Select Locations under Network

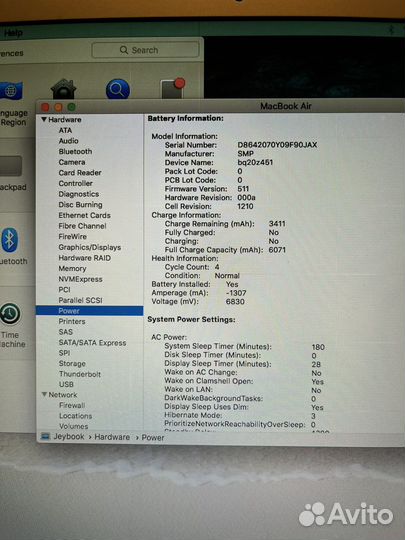coord(75,416)
